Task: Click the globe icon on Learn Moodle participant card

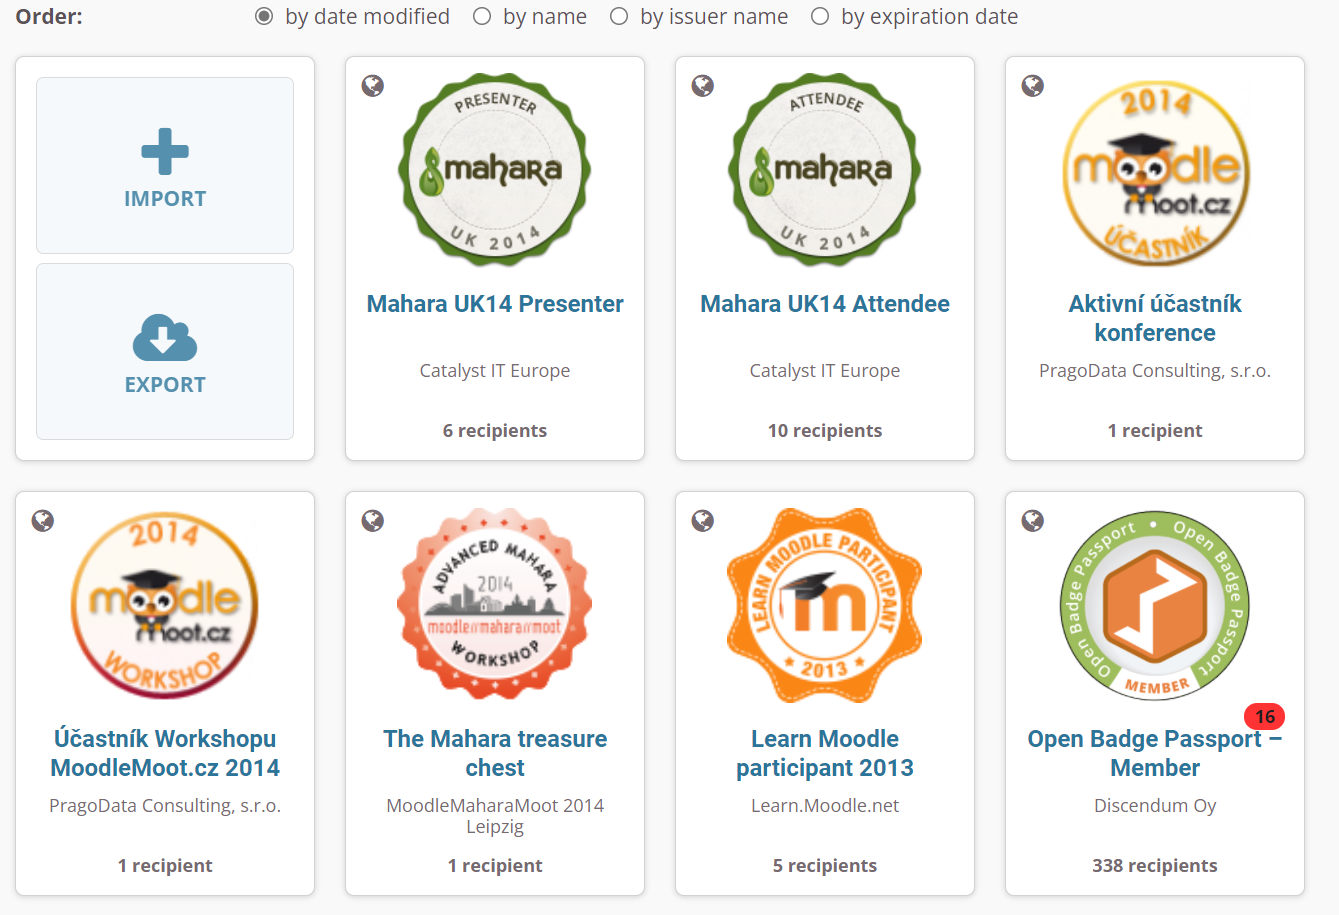Action: click(702, 521)
